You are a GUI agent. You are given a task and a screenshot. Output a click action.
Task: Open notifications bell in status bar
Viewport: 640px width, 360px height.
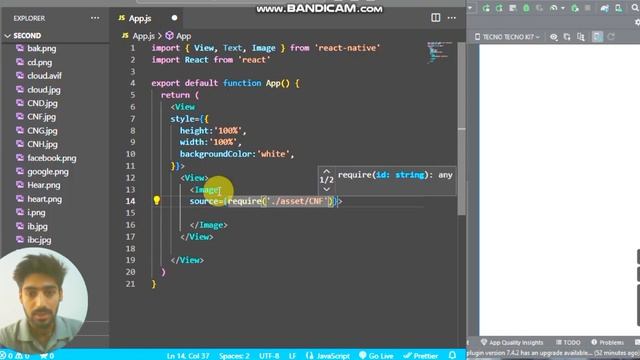[x=452, y=356]
